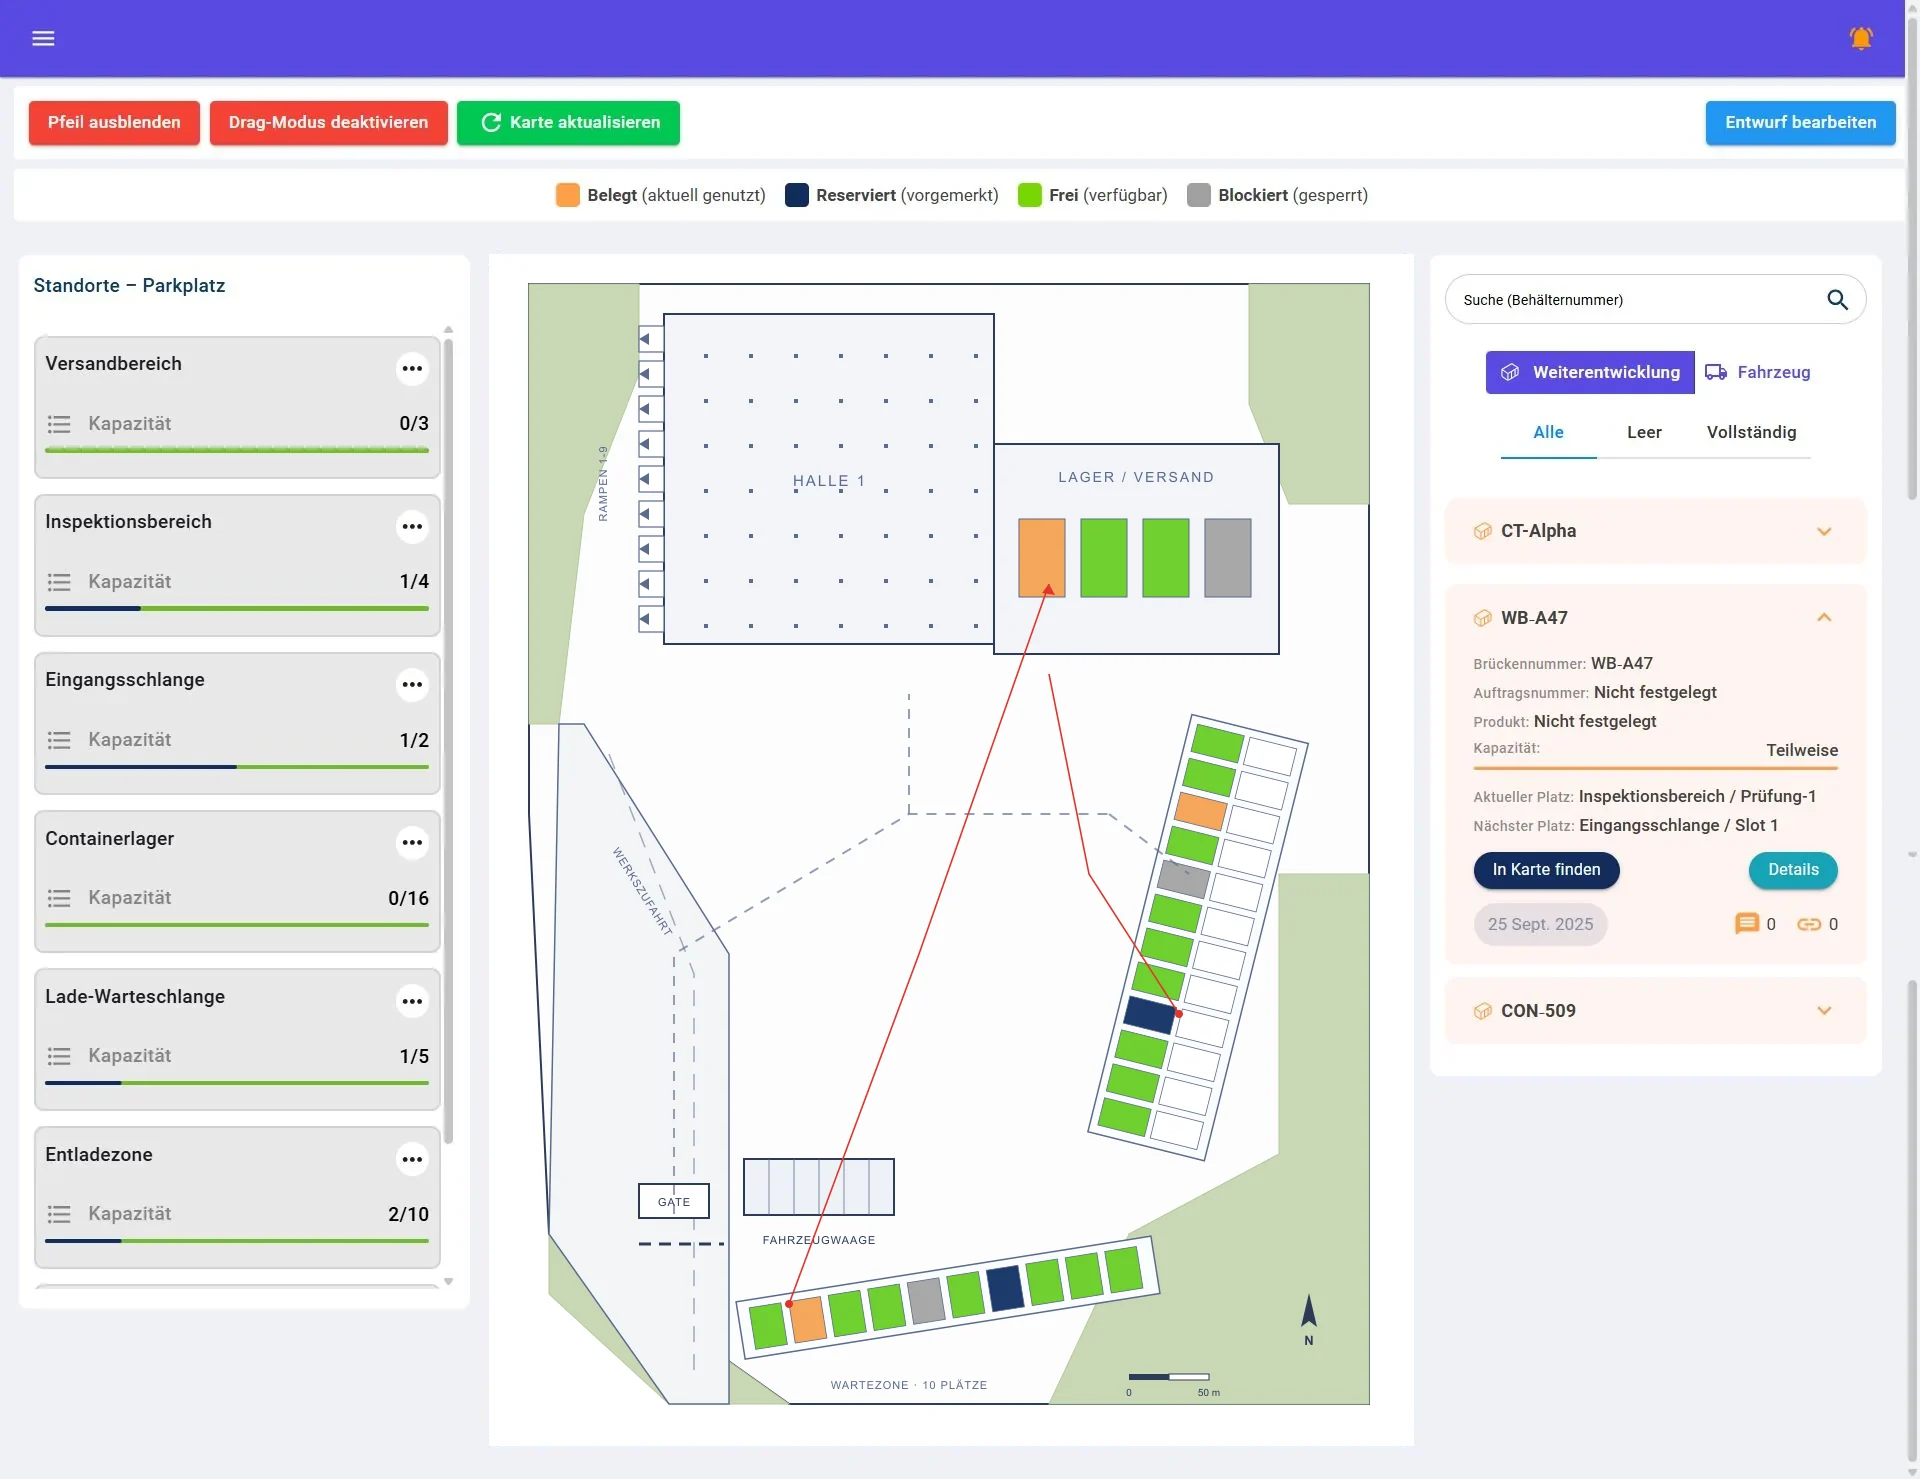Click the GATE box on the map
The height and width of the screenshot is (1479, 1920).
[674, 1201]
